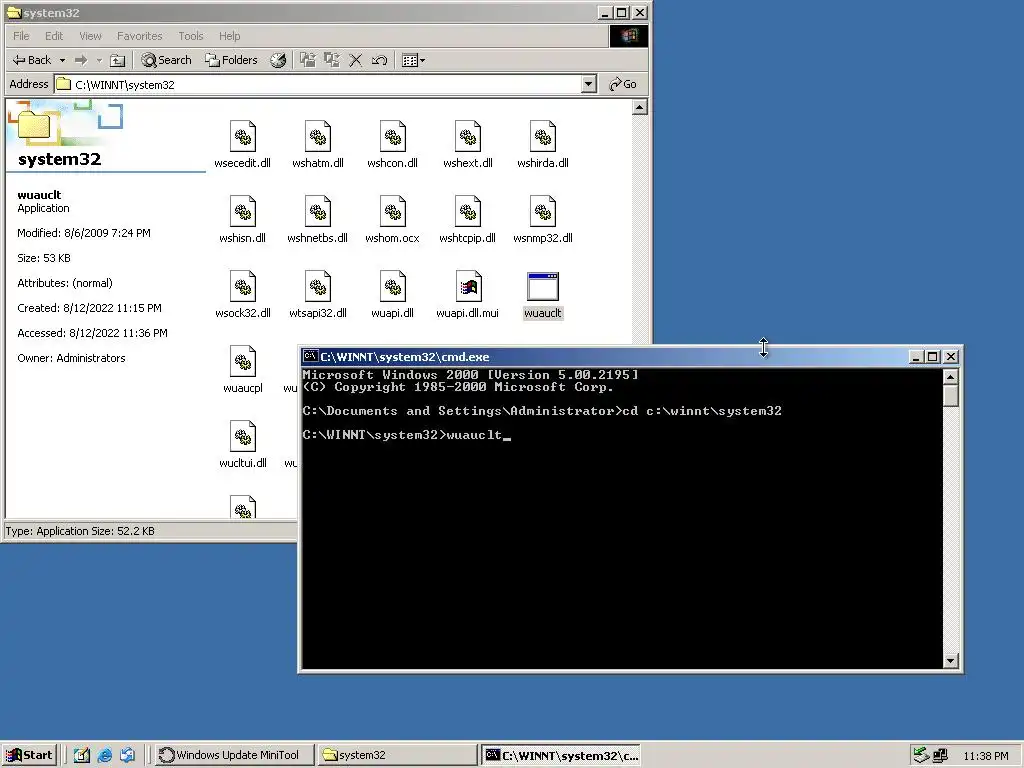The image size is (1024, 768).
Task: Switch to Windows Update MiniTool taskbar button
Action: click(x=235, y=756)
